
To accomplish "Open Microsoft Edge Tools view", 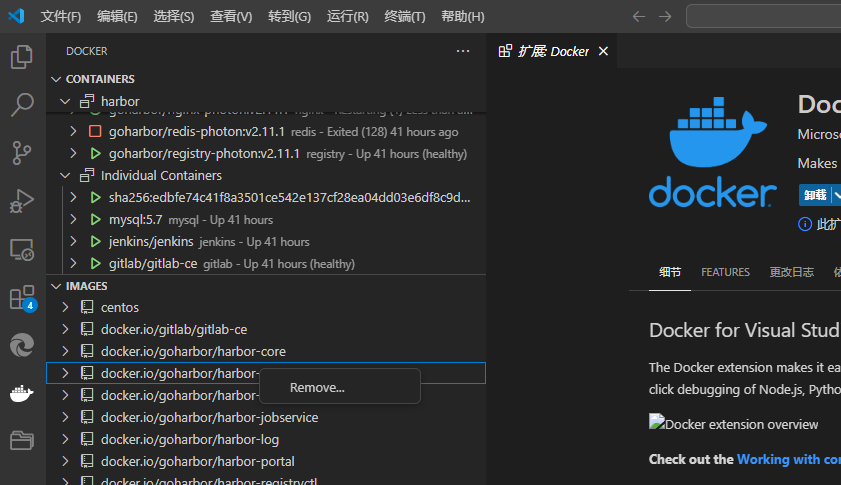I will tap(21, 345).
